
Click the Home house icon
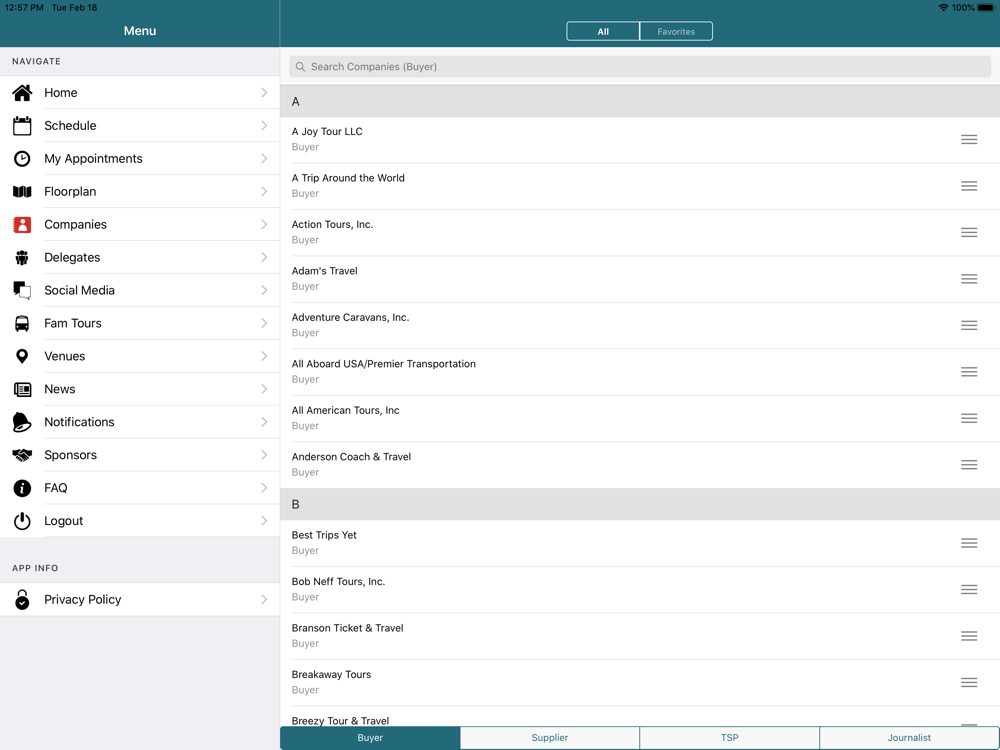tap(22, 93)
